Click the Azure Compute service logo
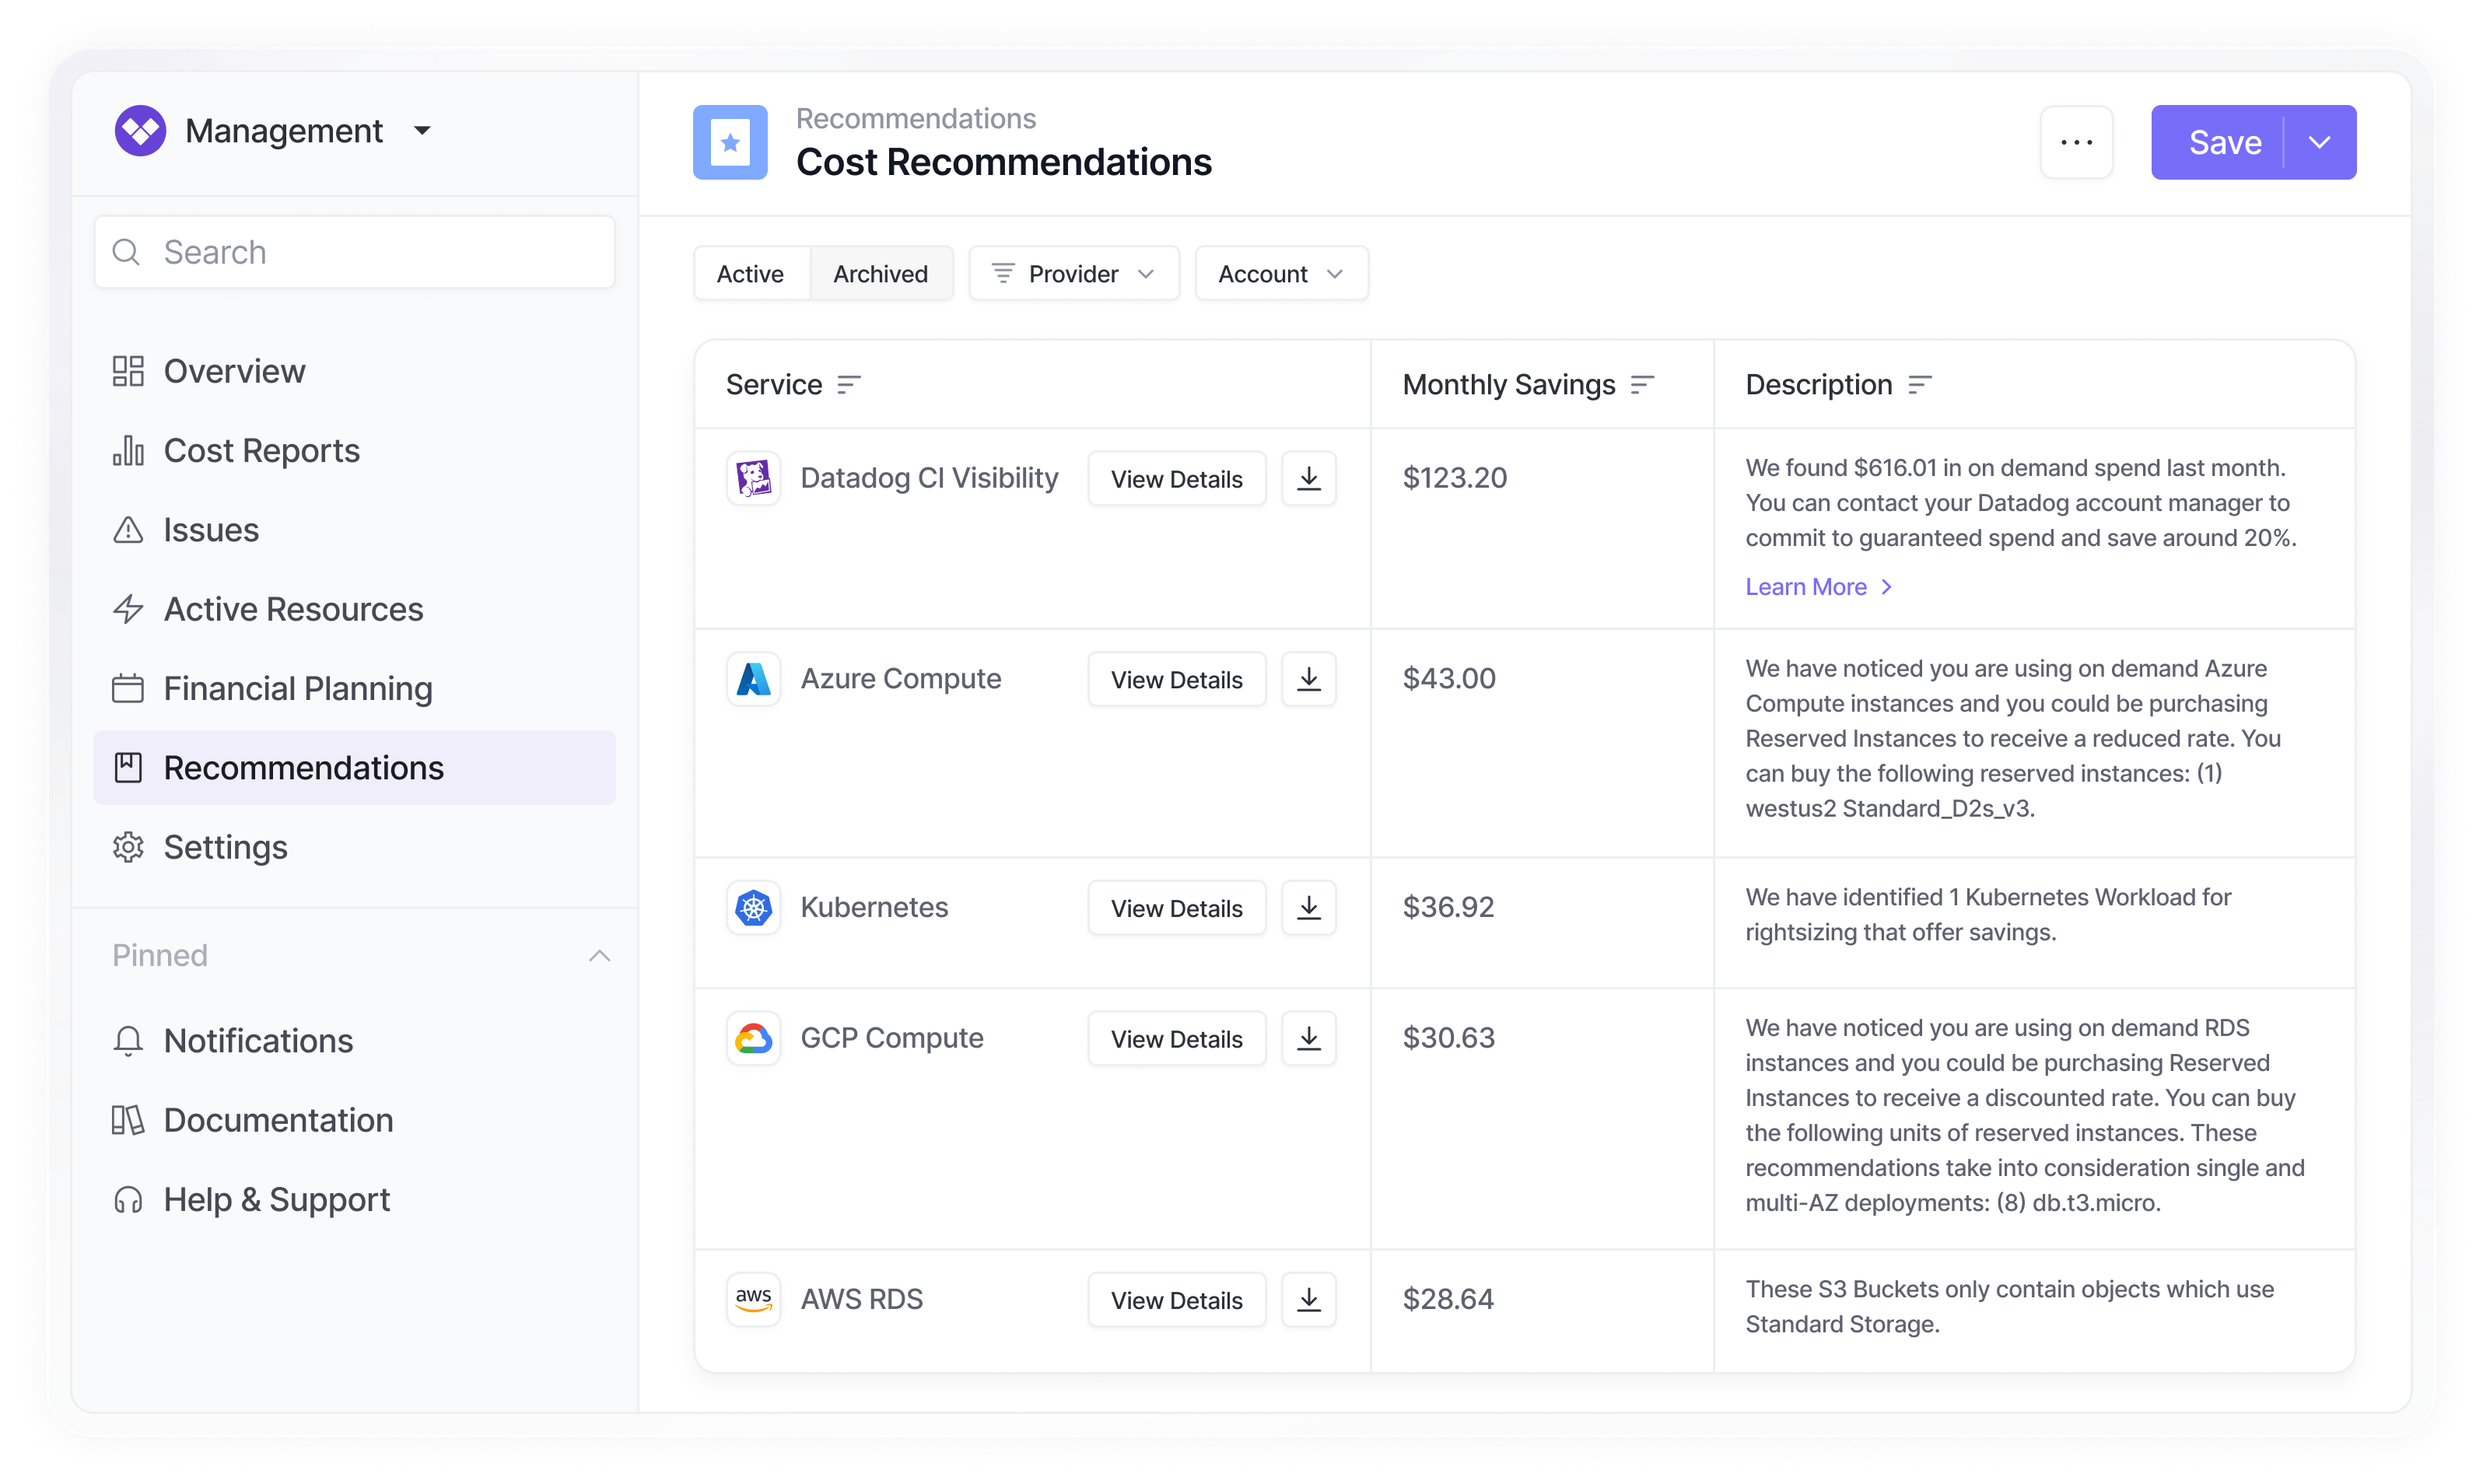This screenshot has height=1484, width=2483. [x=753, y=679]
